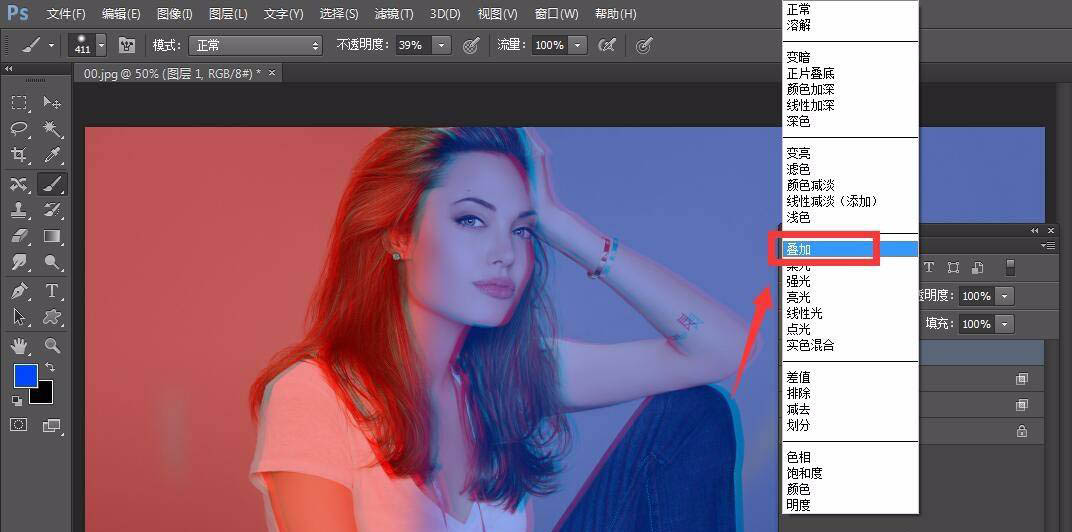Select the Zoom tool in the toolbox

pos(52,345)
